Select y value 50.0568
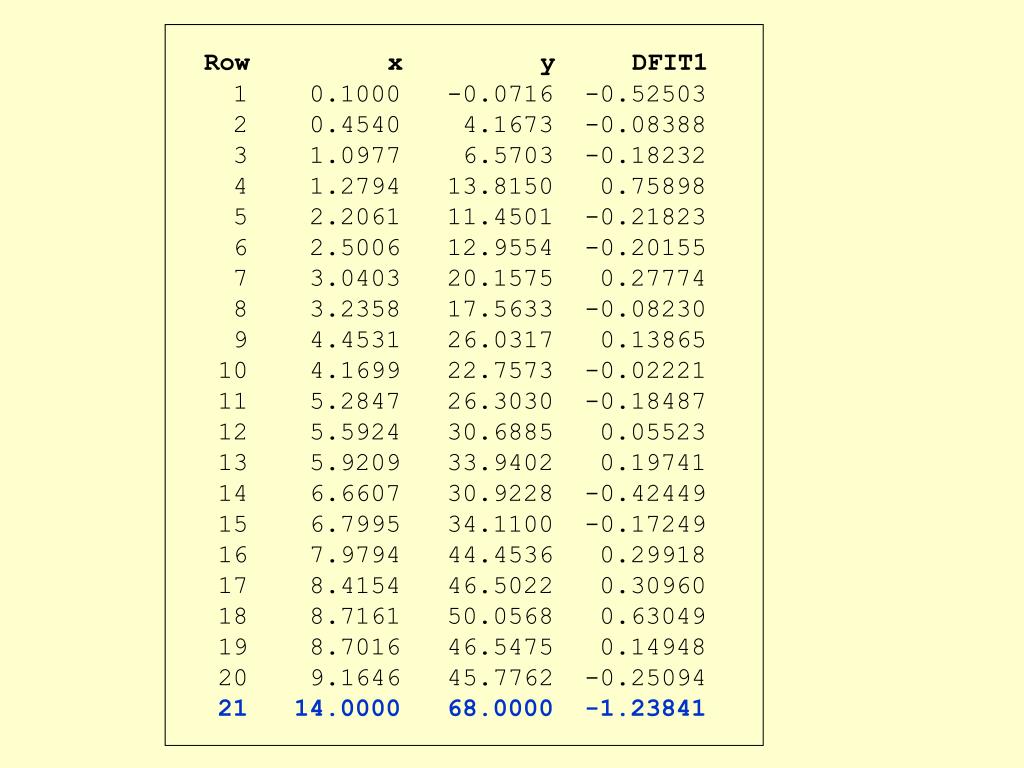This screenshot has width=1024, height=768. click(500, 616)
